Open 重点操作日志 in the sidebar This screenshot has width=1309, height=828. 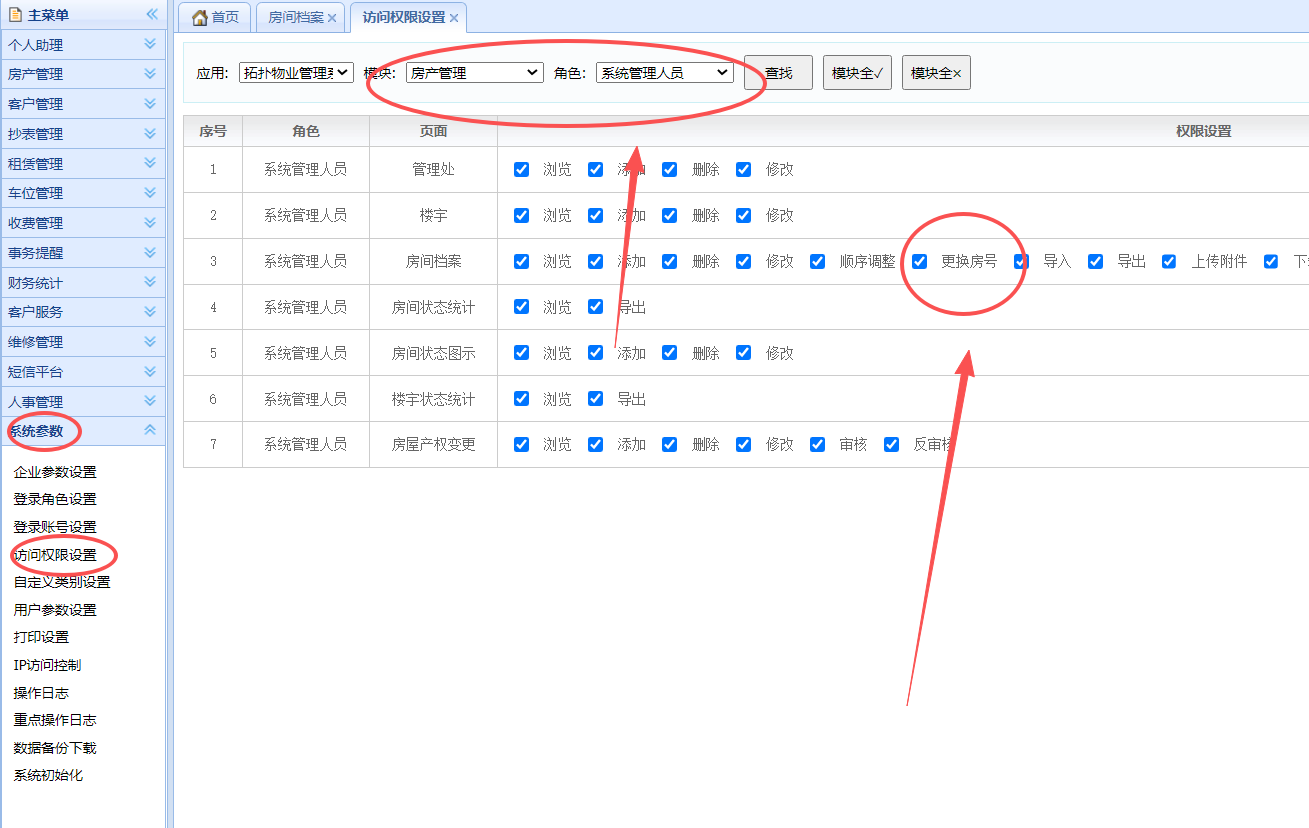55,720
